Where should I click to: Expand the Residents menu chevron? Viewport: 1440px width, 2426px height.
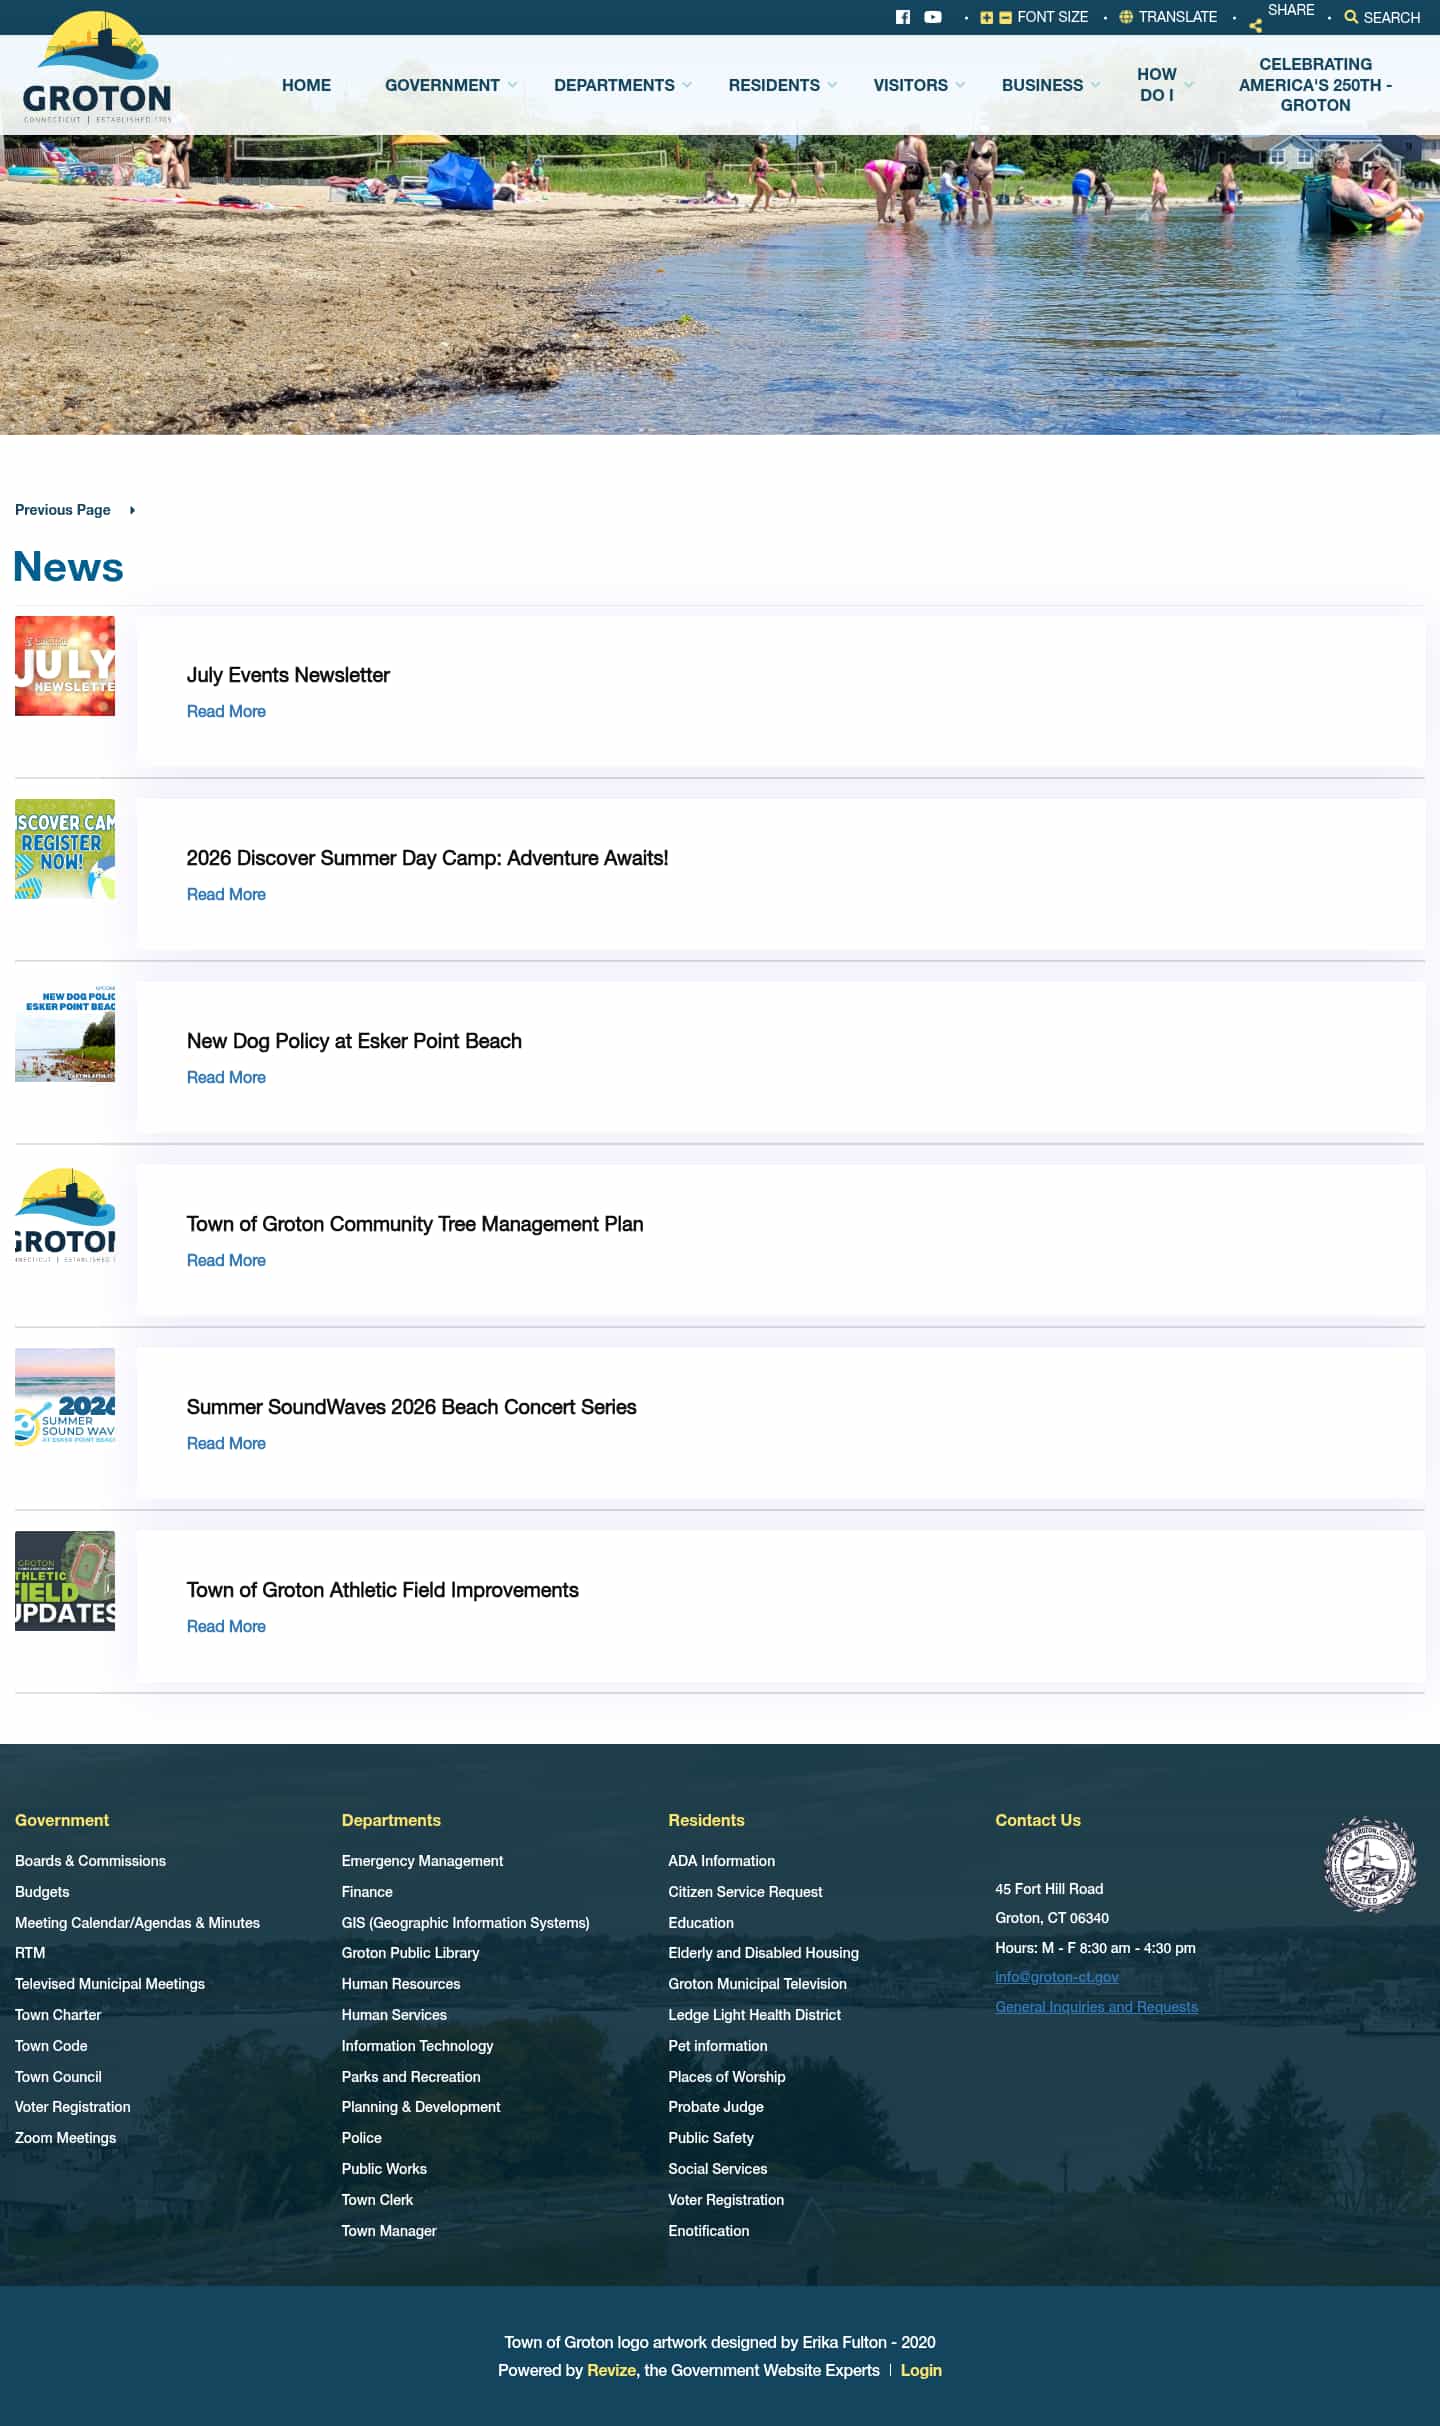click(x=832, y=85)
